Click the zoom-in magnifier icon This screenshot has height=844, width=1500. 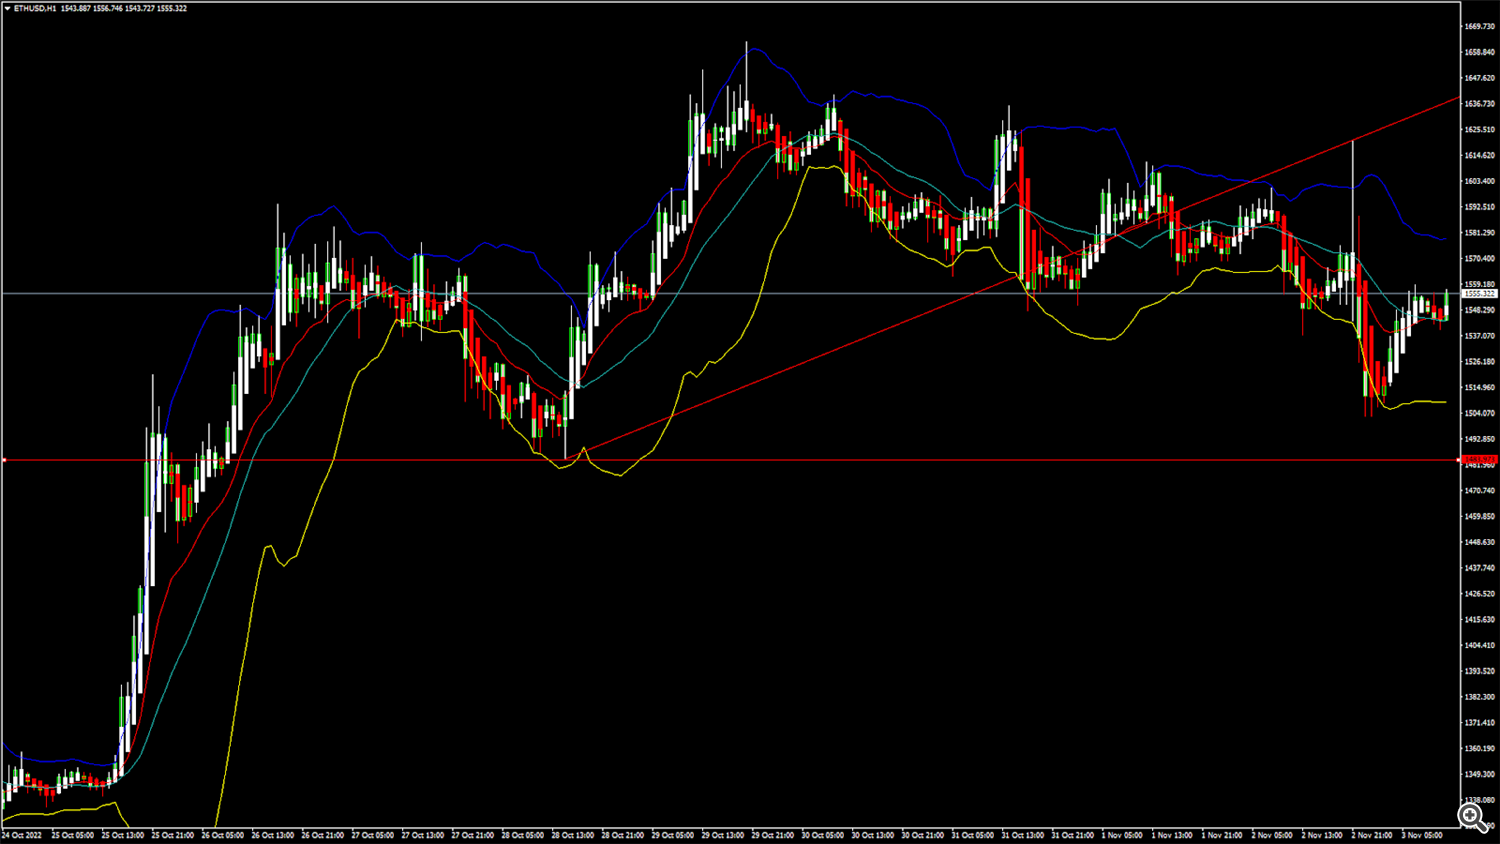1471,817
